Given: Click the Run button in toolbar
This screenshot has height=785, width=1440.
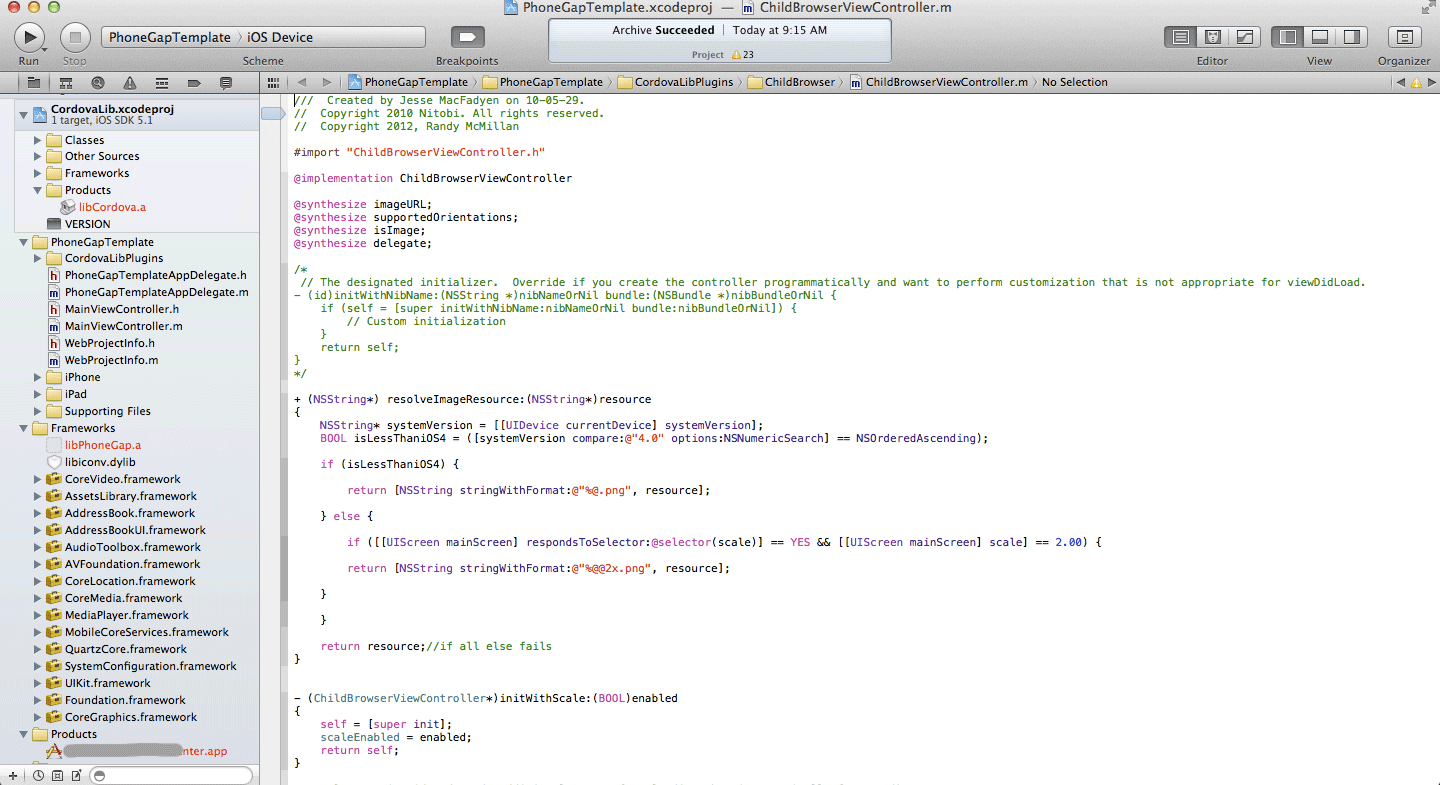Looking at the screenshot, I should coord(29,38).
